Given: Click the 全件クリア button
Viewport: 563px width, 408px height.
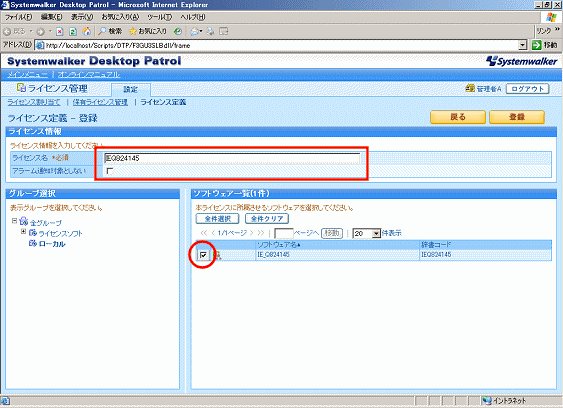Looking at the screenshot, I should pos(267,218).
